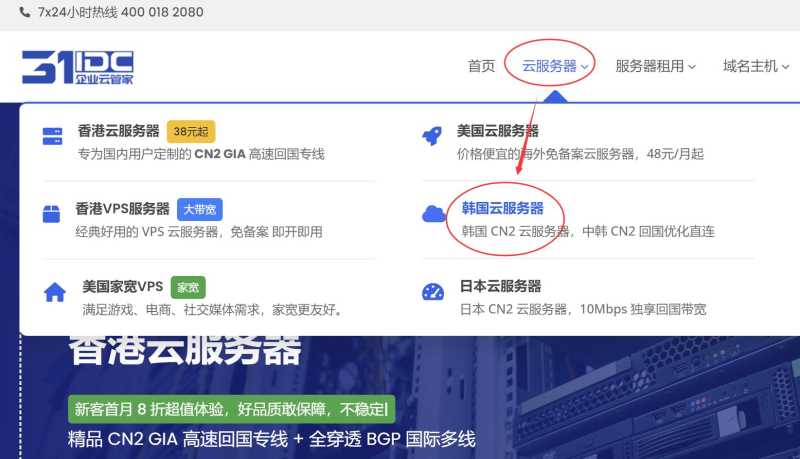Click the 38元起 yellow badge
Viewport: 800px width, 459px height.
[x=191, y=132]
